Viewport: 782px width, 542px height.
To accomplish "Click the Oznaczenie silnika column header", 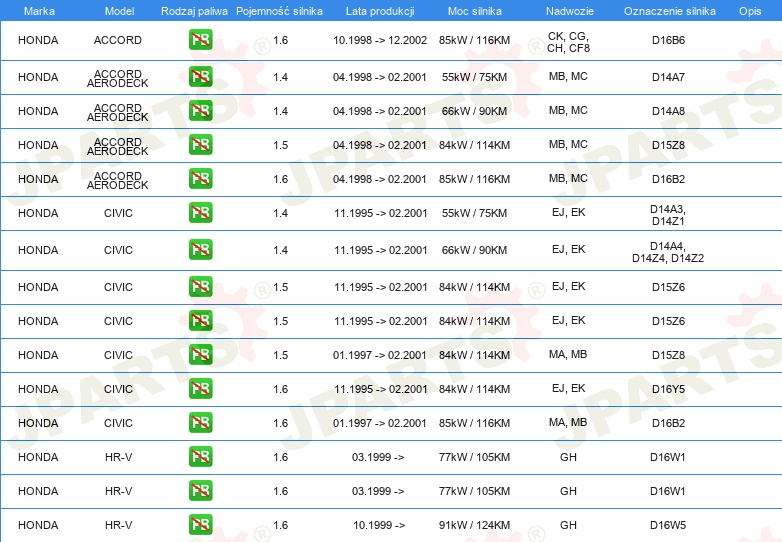I will (x=670, y=11).
